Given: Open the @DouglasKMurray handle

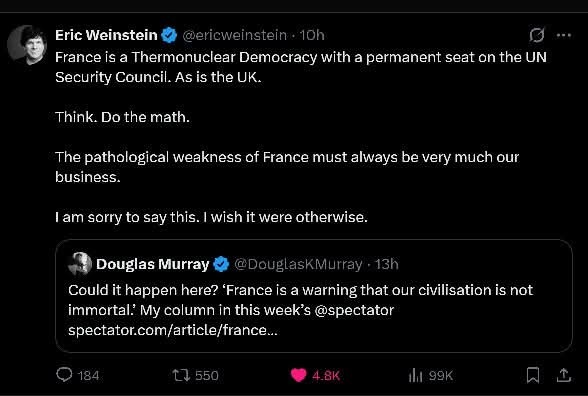Looking at the screenshot, I should [x=298, y=264].
